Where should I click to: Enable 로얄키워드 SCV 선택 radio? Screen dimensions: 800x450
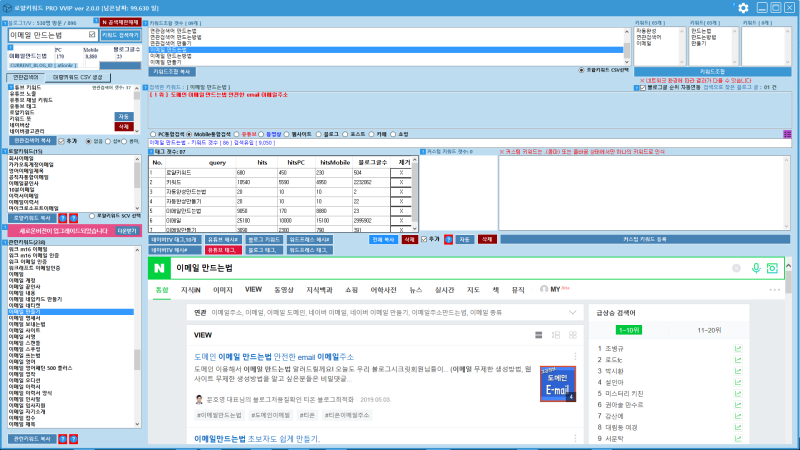(92, 216)
